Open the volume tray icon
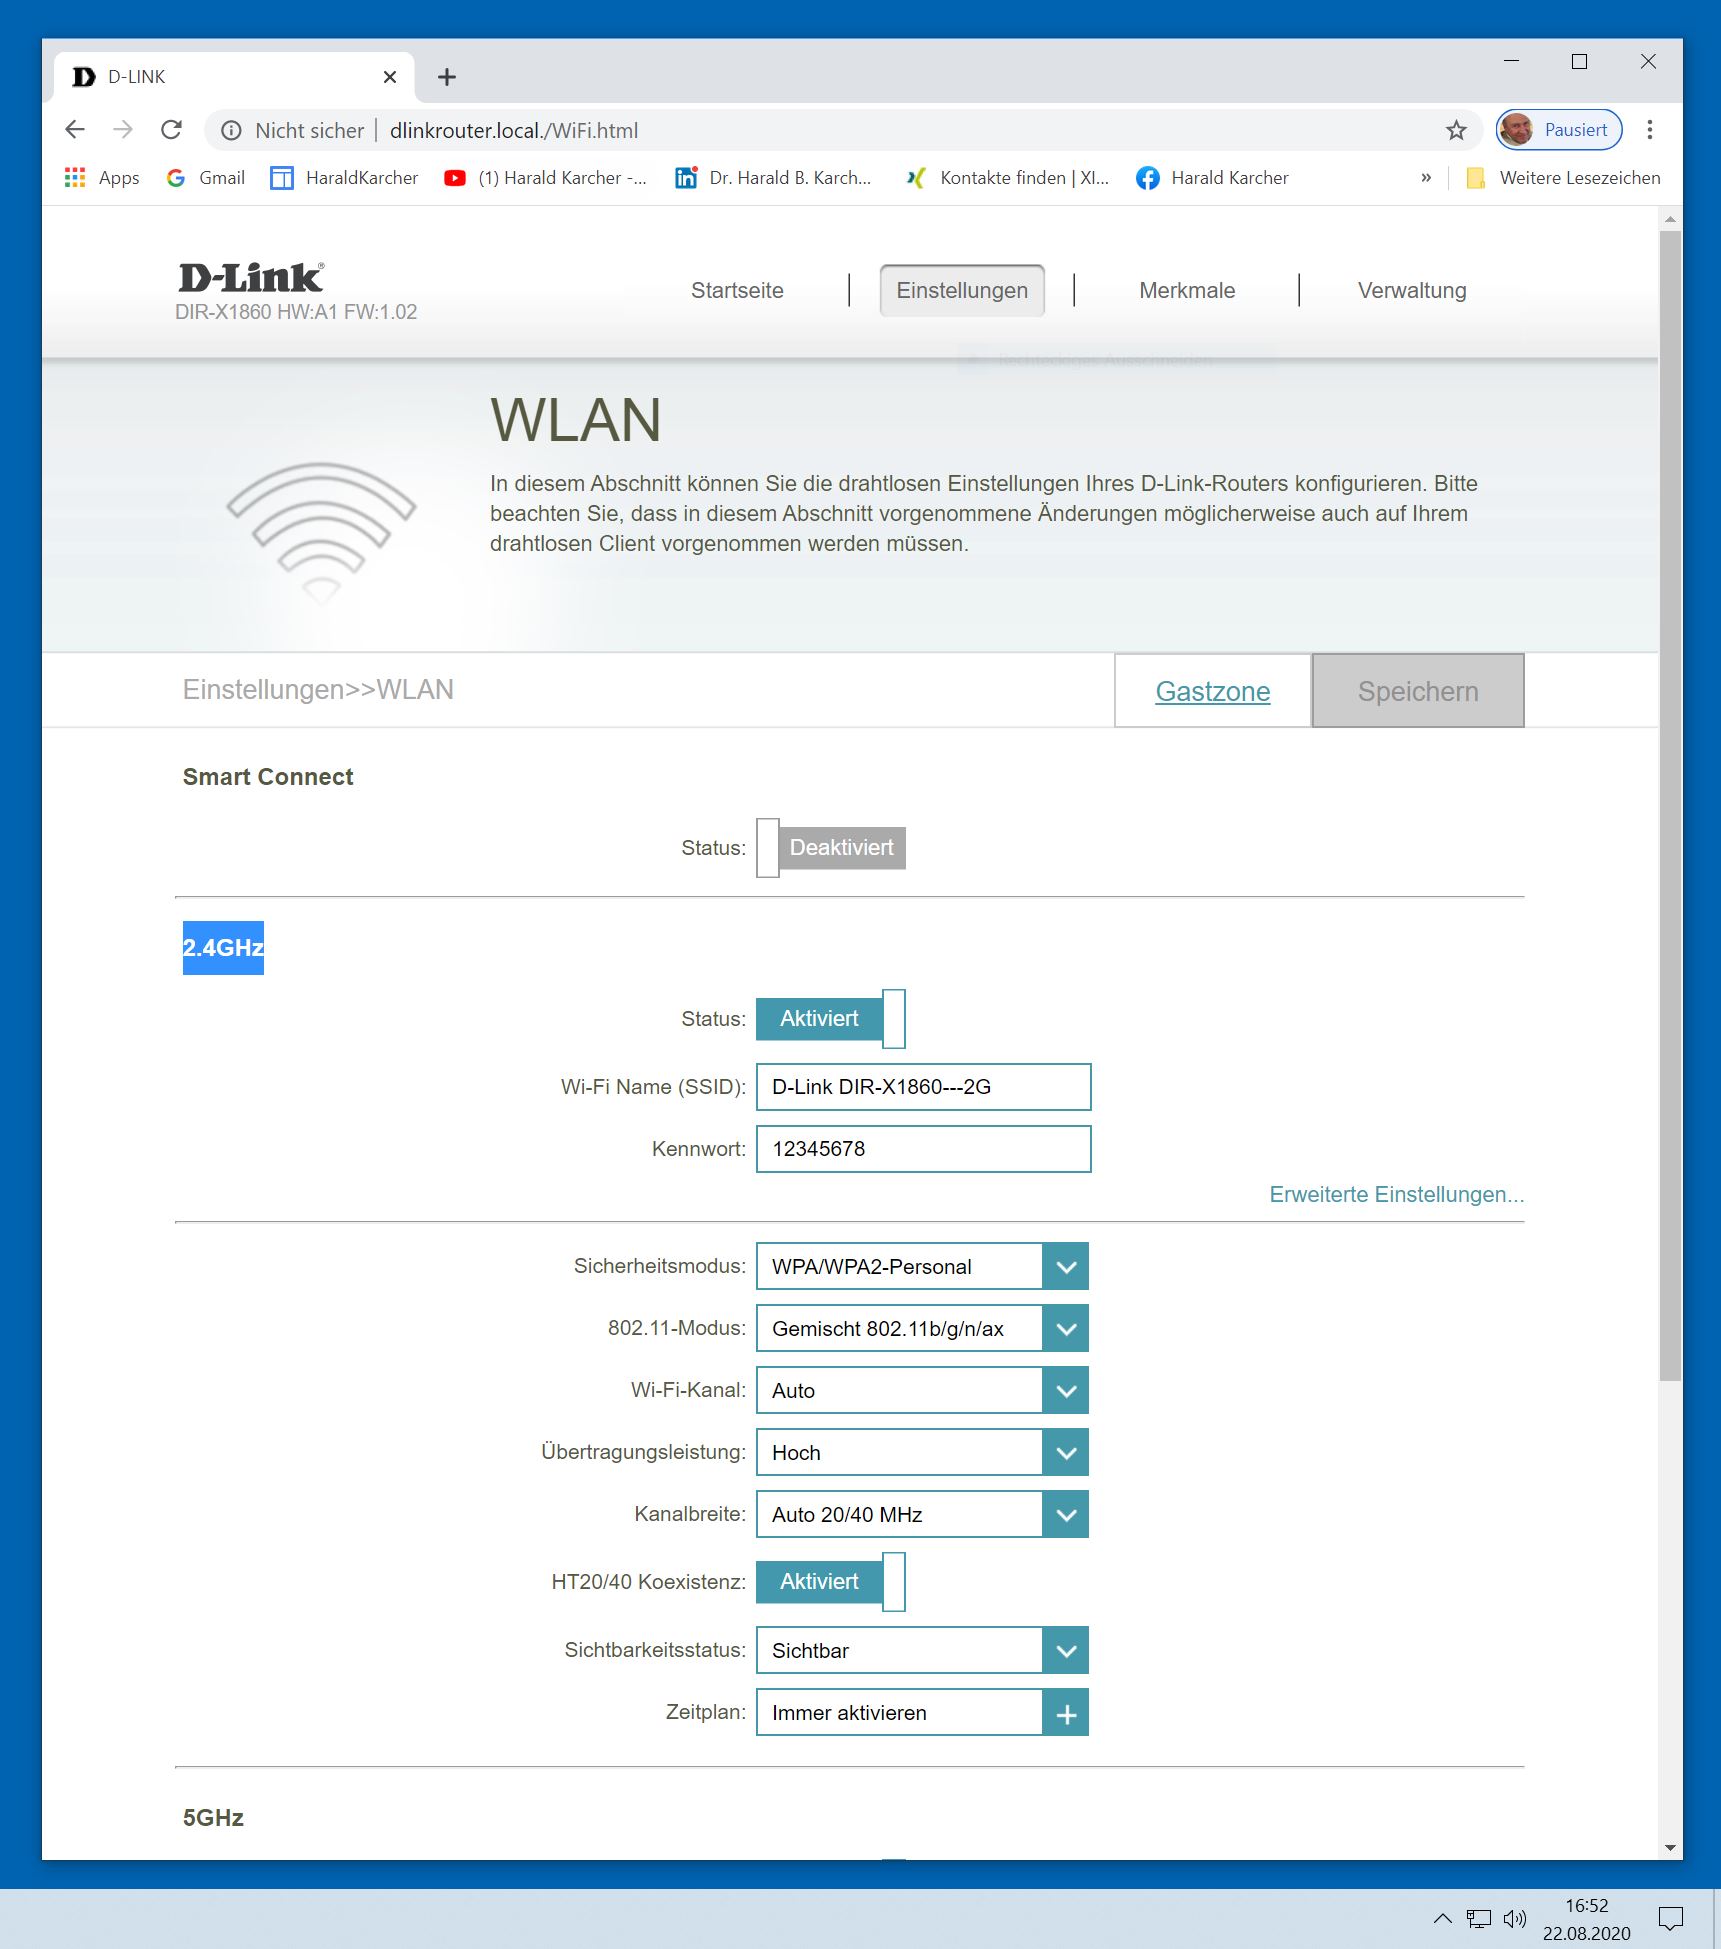The image size is (1721, 1949). pos(1515,1918)
